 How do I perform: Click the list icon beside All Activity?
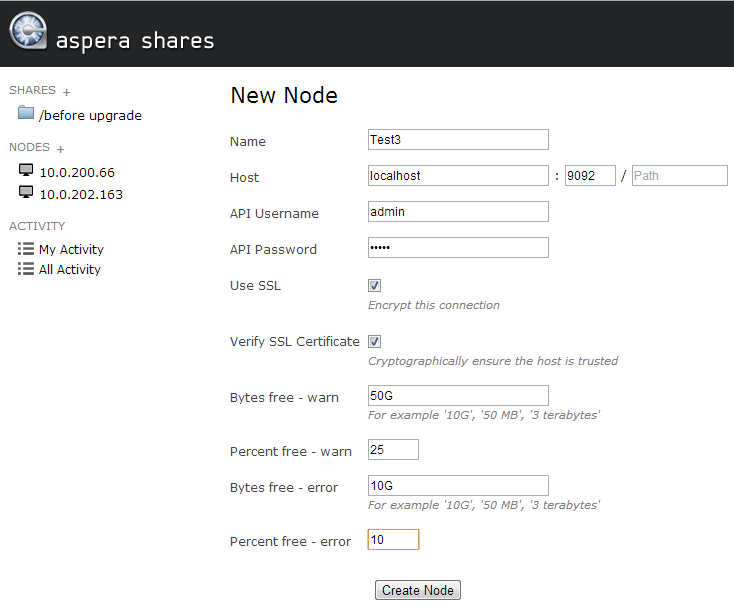pos(26,269)
